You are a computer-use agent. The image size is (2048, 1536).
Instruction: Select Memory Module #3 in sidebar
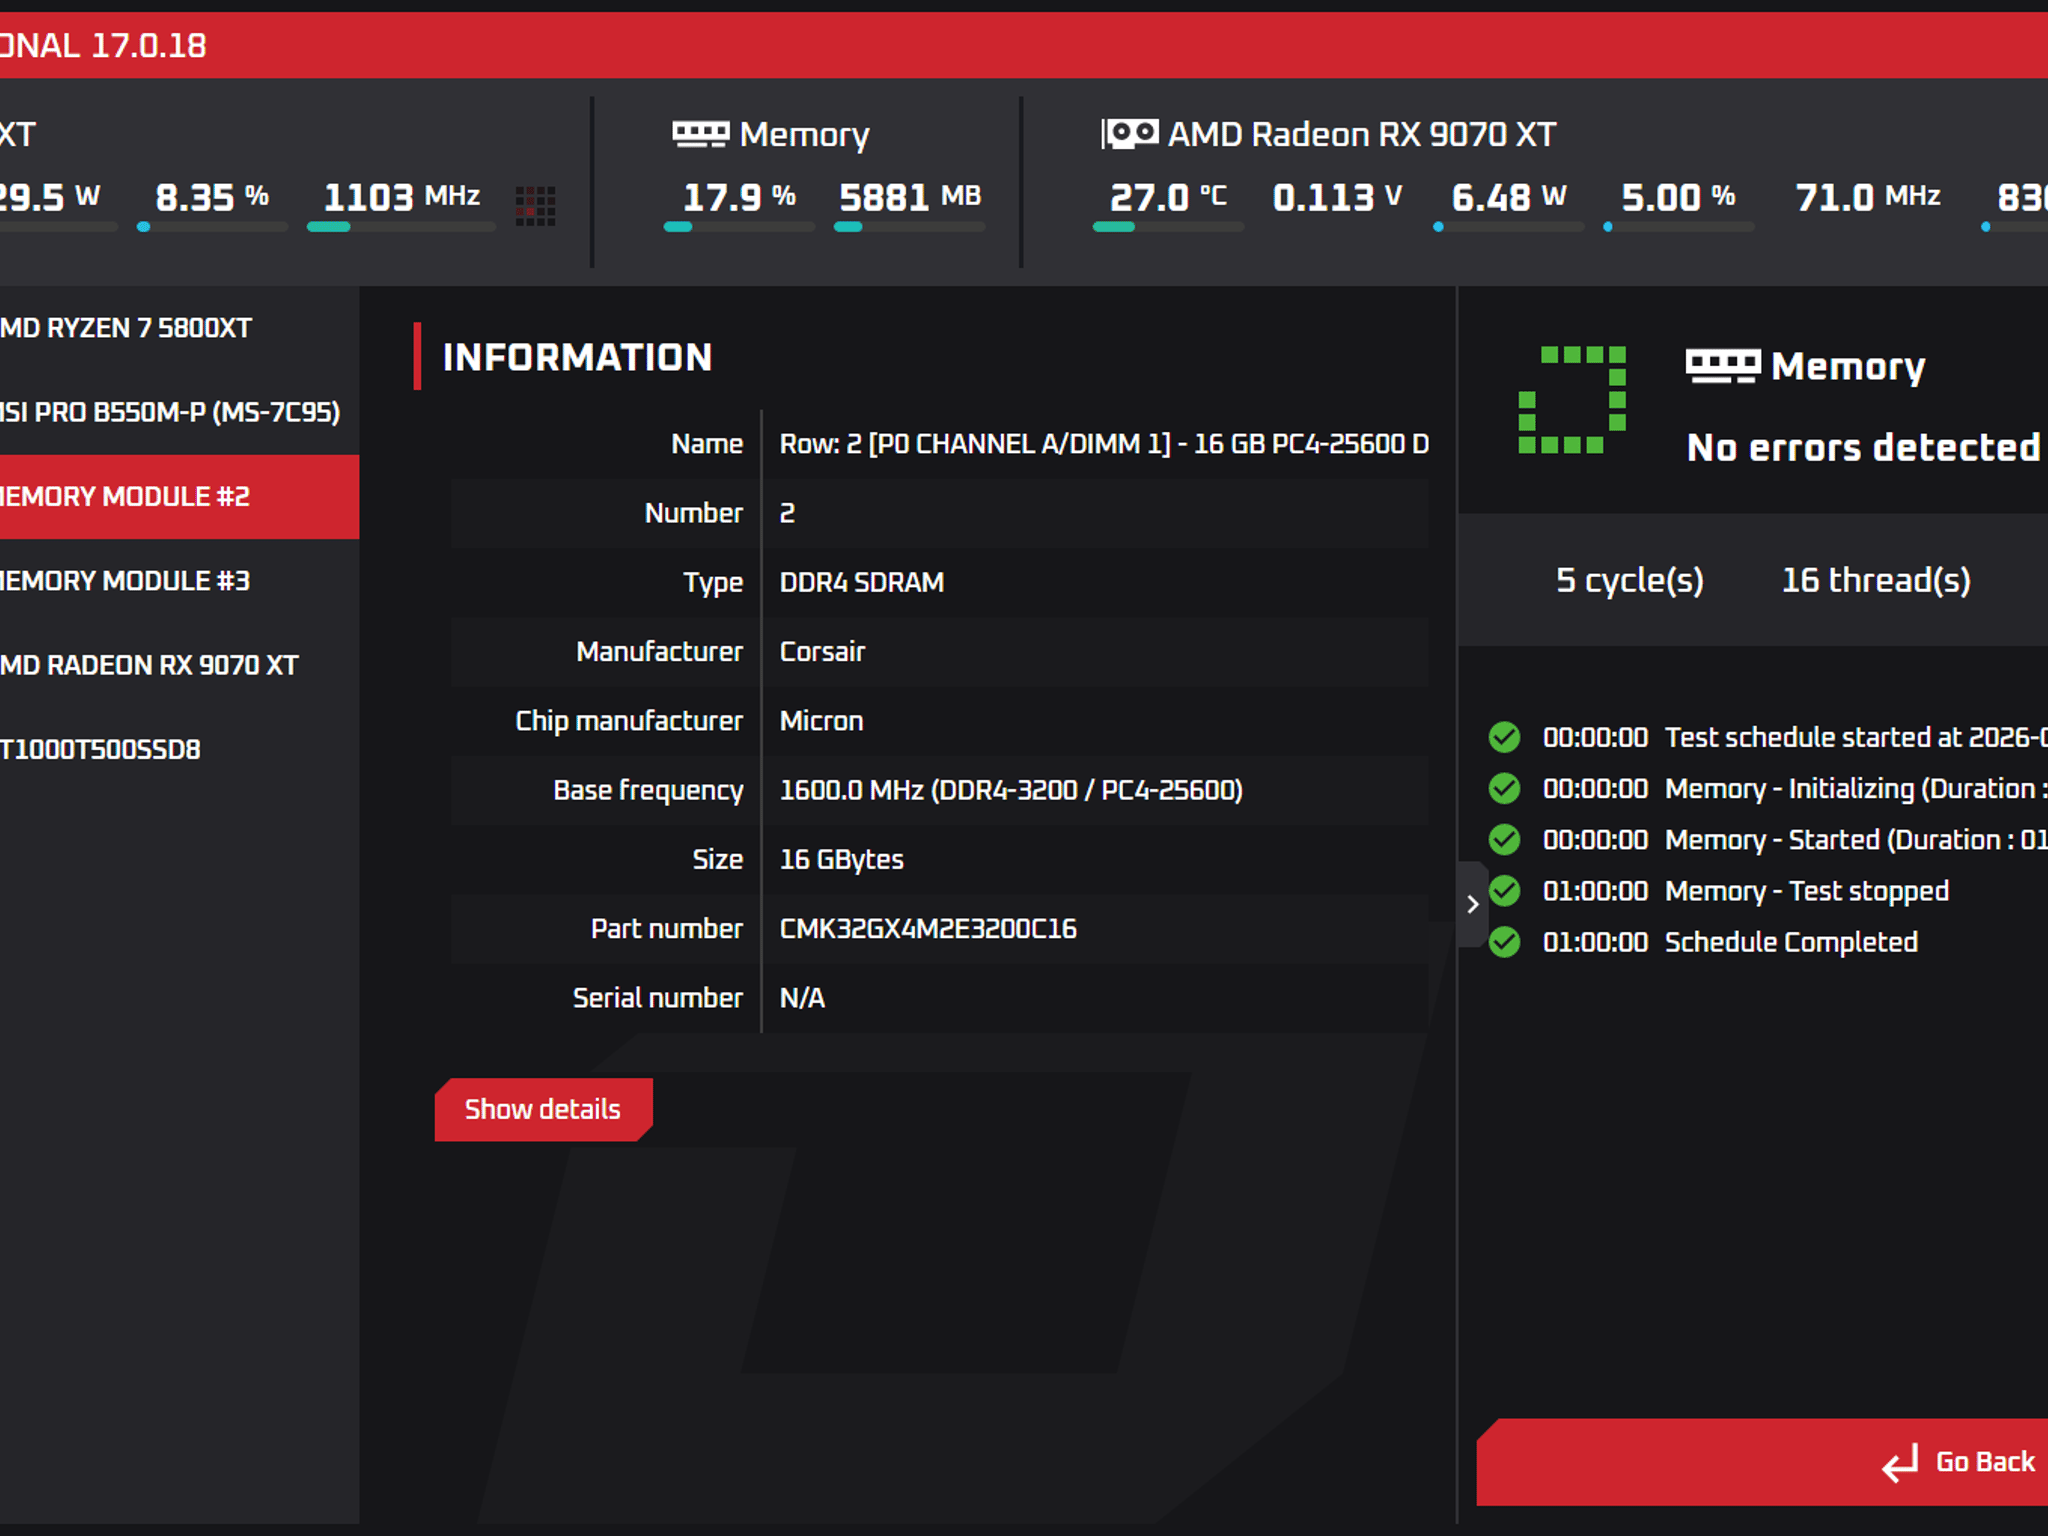pyautogui.click(x=180, y=581)
